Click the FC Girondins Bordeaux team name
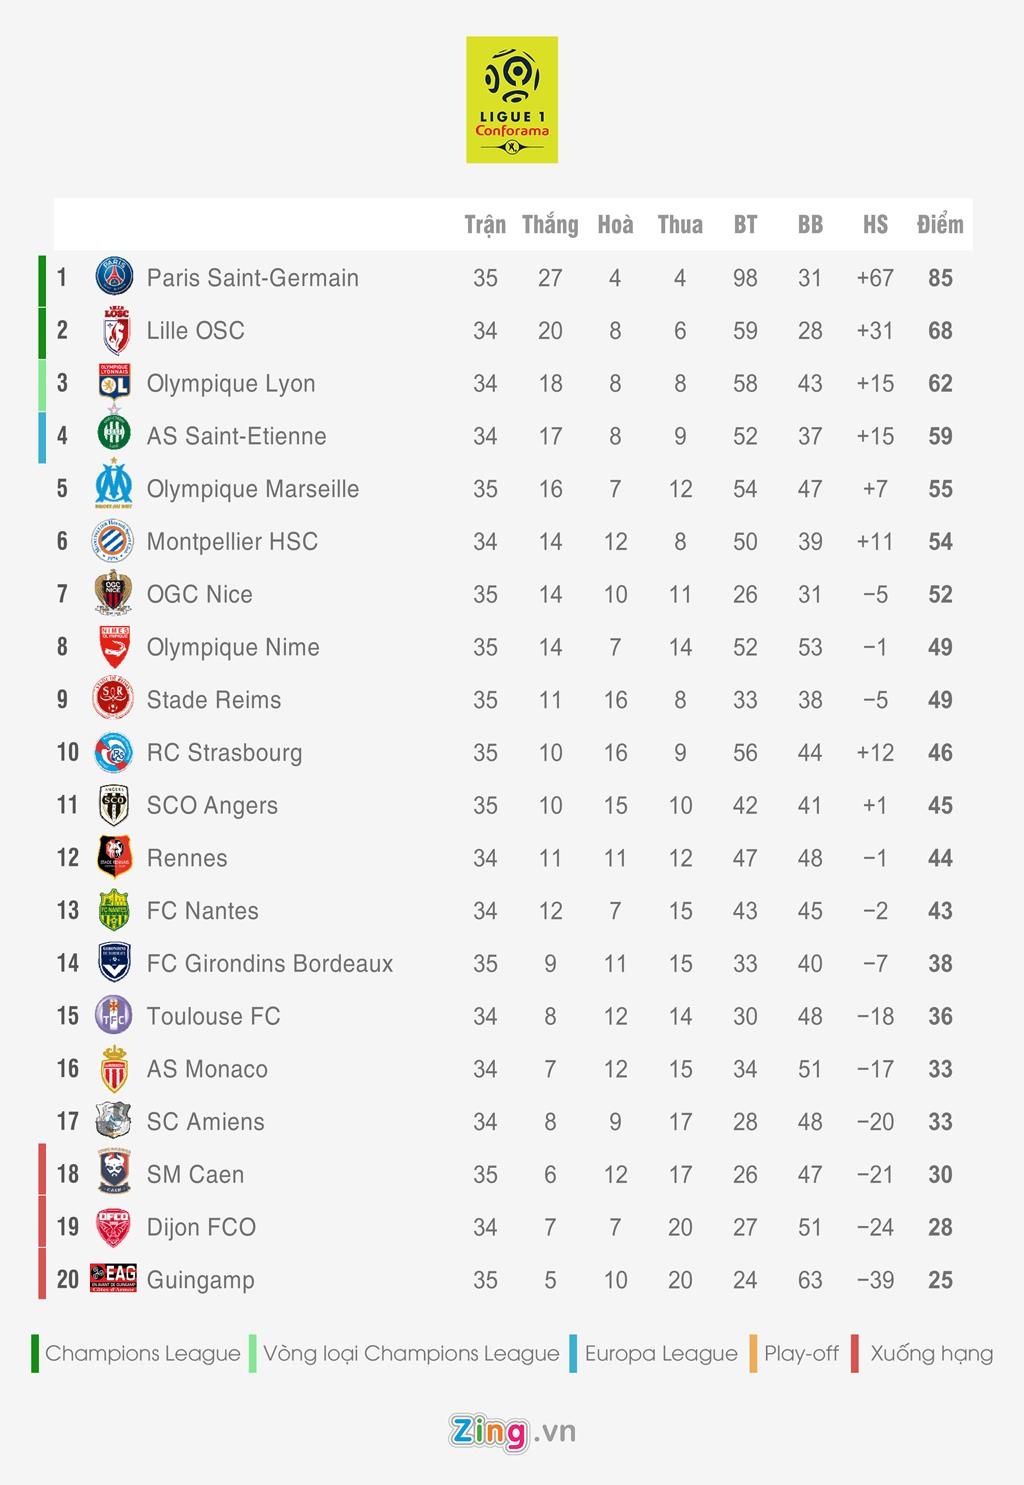 (269, 964)
